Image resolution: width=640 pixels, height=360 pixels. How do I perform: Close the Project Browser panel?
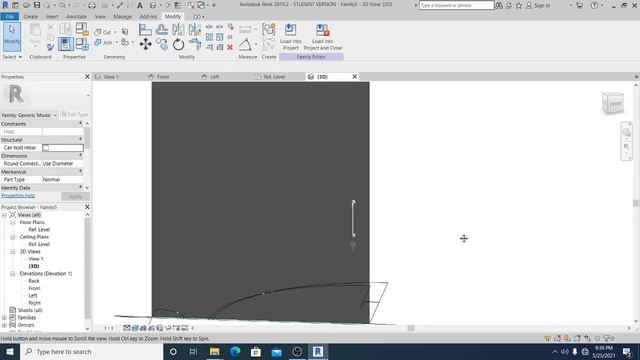[x=87, y=207]
